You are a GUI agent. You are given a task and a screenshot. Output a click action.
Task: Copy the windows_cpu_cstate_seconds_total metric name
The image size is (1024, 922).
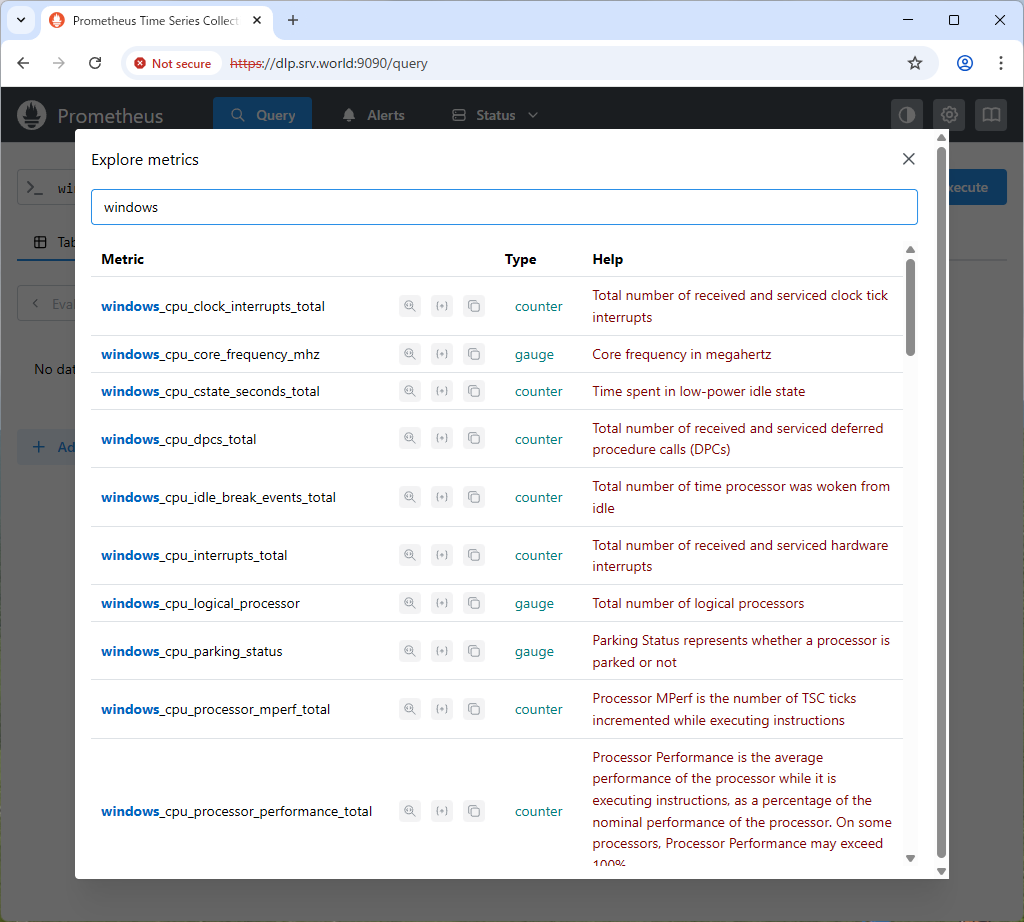click(x=474, y=391)
